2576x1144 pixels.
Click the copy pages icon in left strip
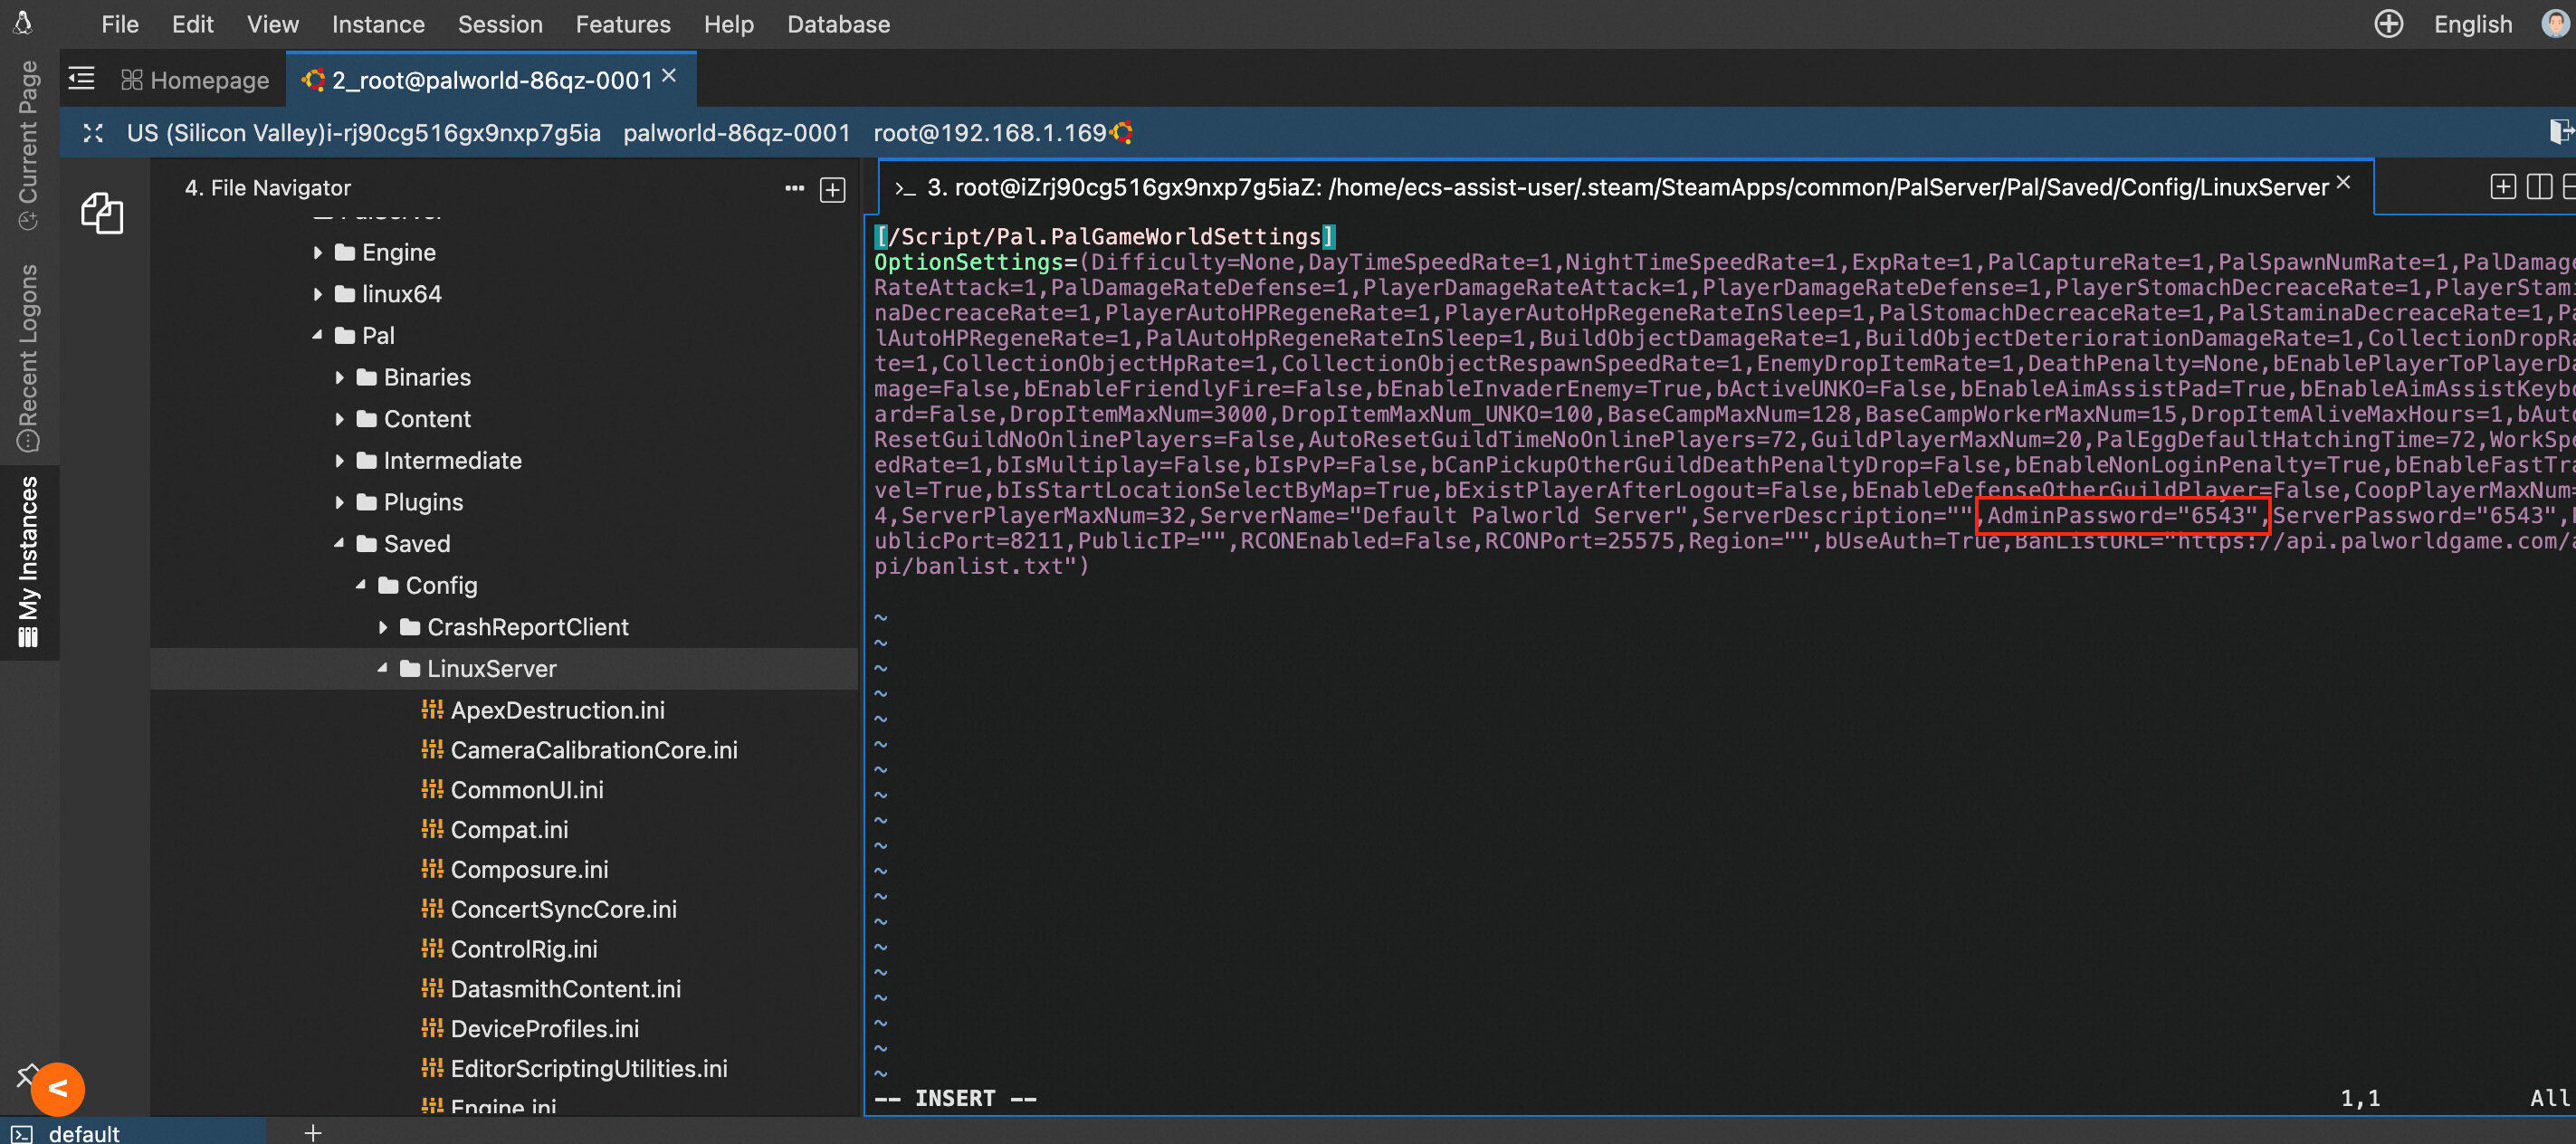[x=102, y=214]
